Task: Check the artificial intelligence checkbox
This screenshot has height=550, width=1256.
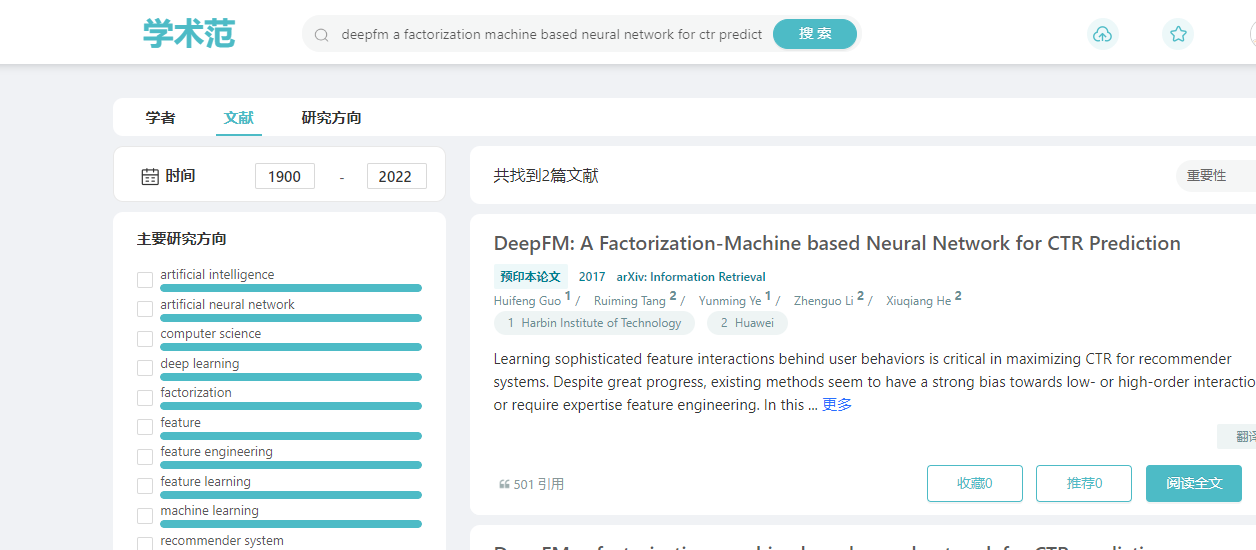Action: click(x=145, y=280)
